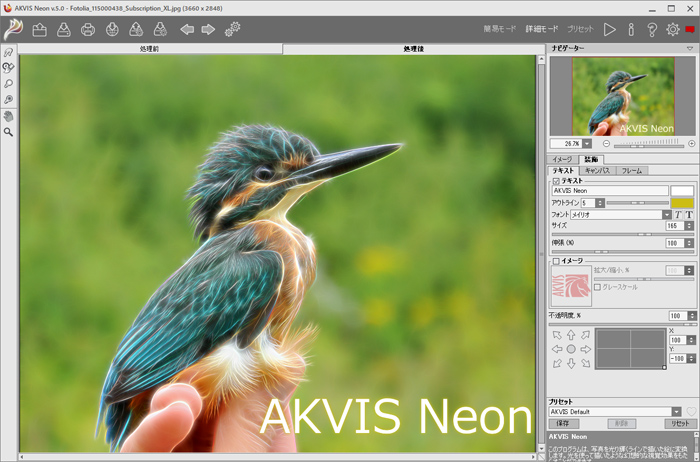Click the サイズ slider track
This screenshot has width=700, height=462.
point(622,234)
